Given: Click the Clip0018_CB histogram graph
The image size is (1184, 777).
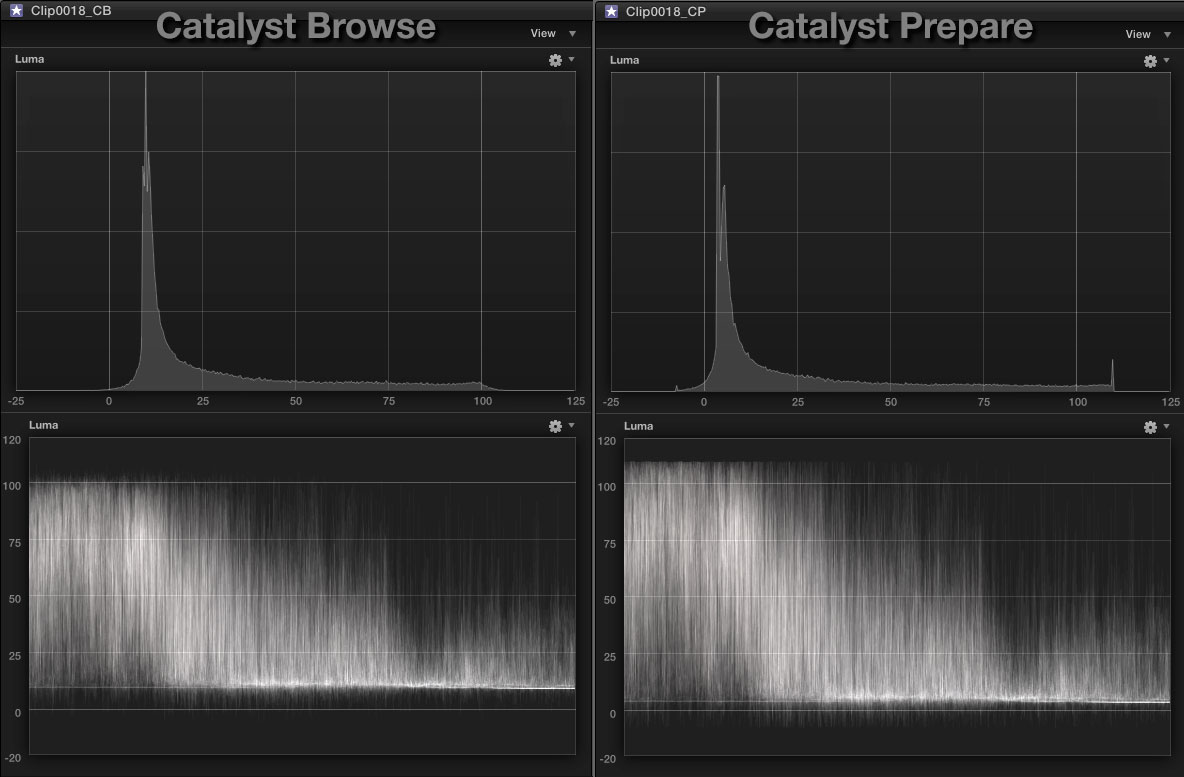Looking at the screenshot, I should coord(295,231).
